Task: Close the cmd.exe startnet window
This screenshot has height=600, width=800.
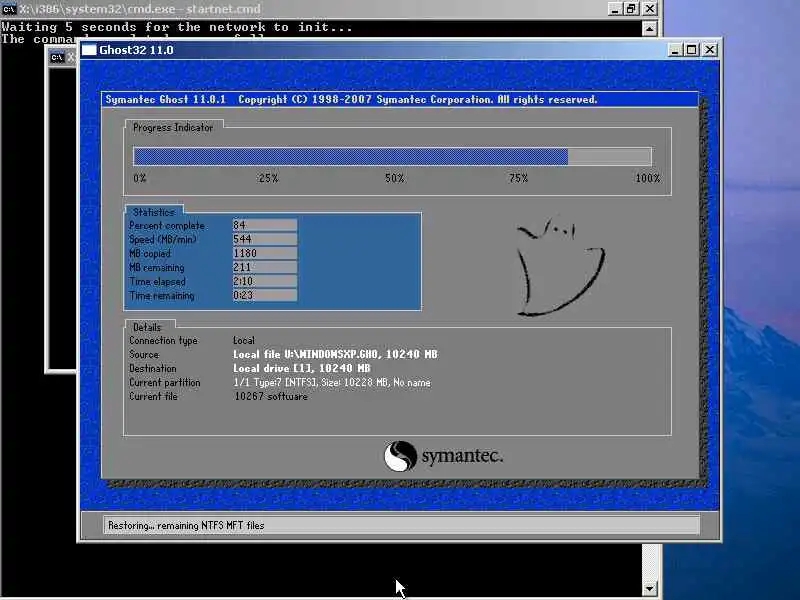Action: (x=649, y=9)
